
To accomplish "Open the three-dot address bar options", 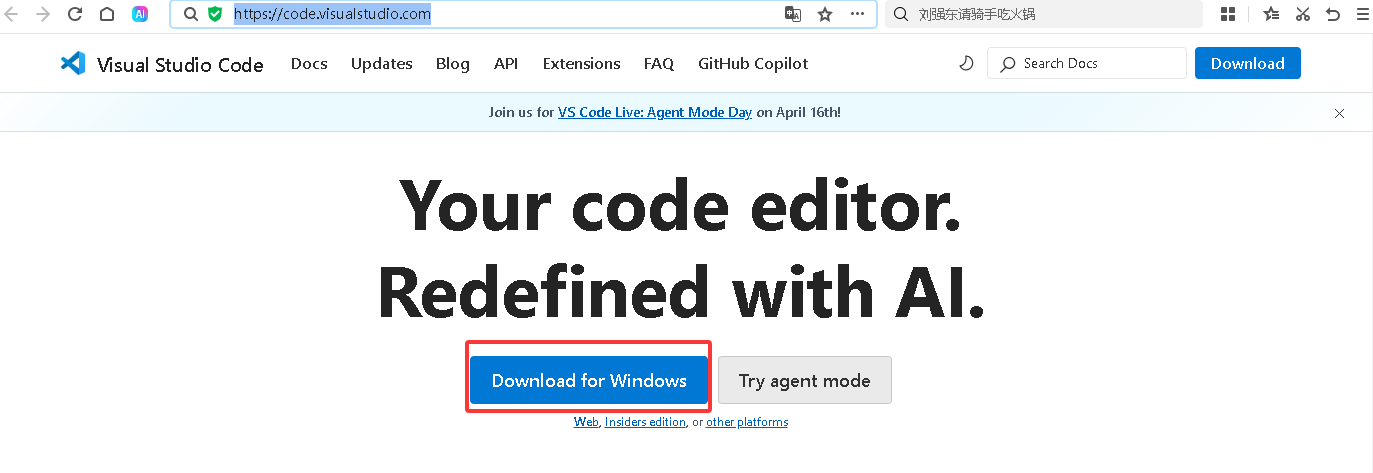I will [857, 14].
